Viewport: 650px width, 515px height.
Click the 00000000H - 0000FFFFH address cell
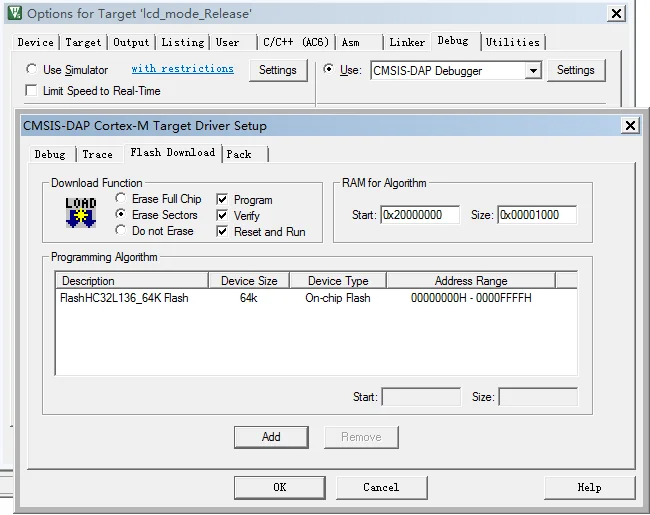click(x=471, y=298)
